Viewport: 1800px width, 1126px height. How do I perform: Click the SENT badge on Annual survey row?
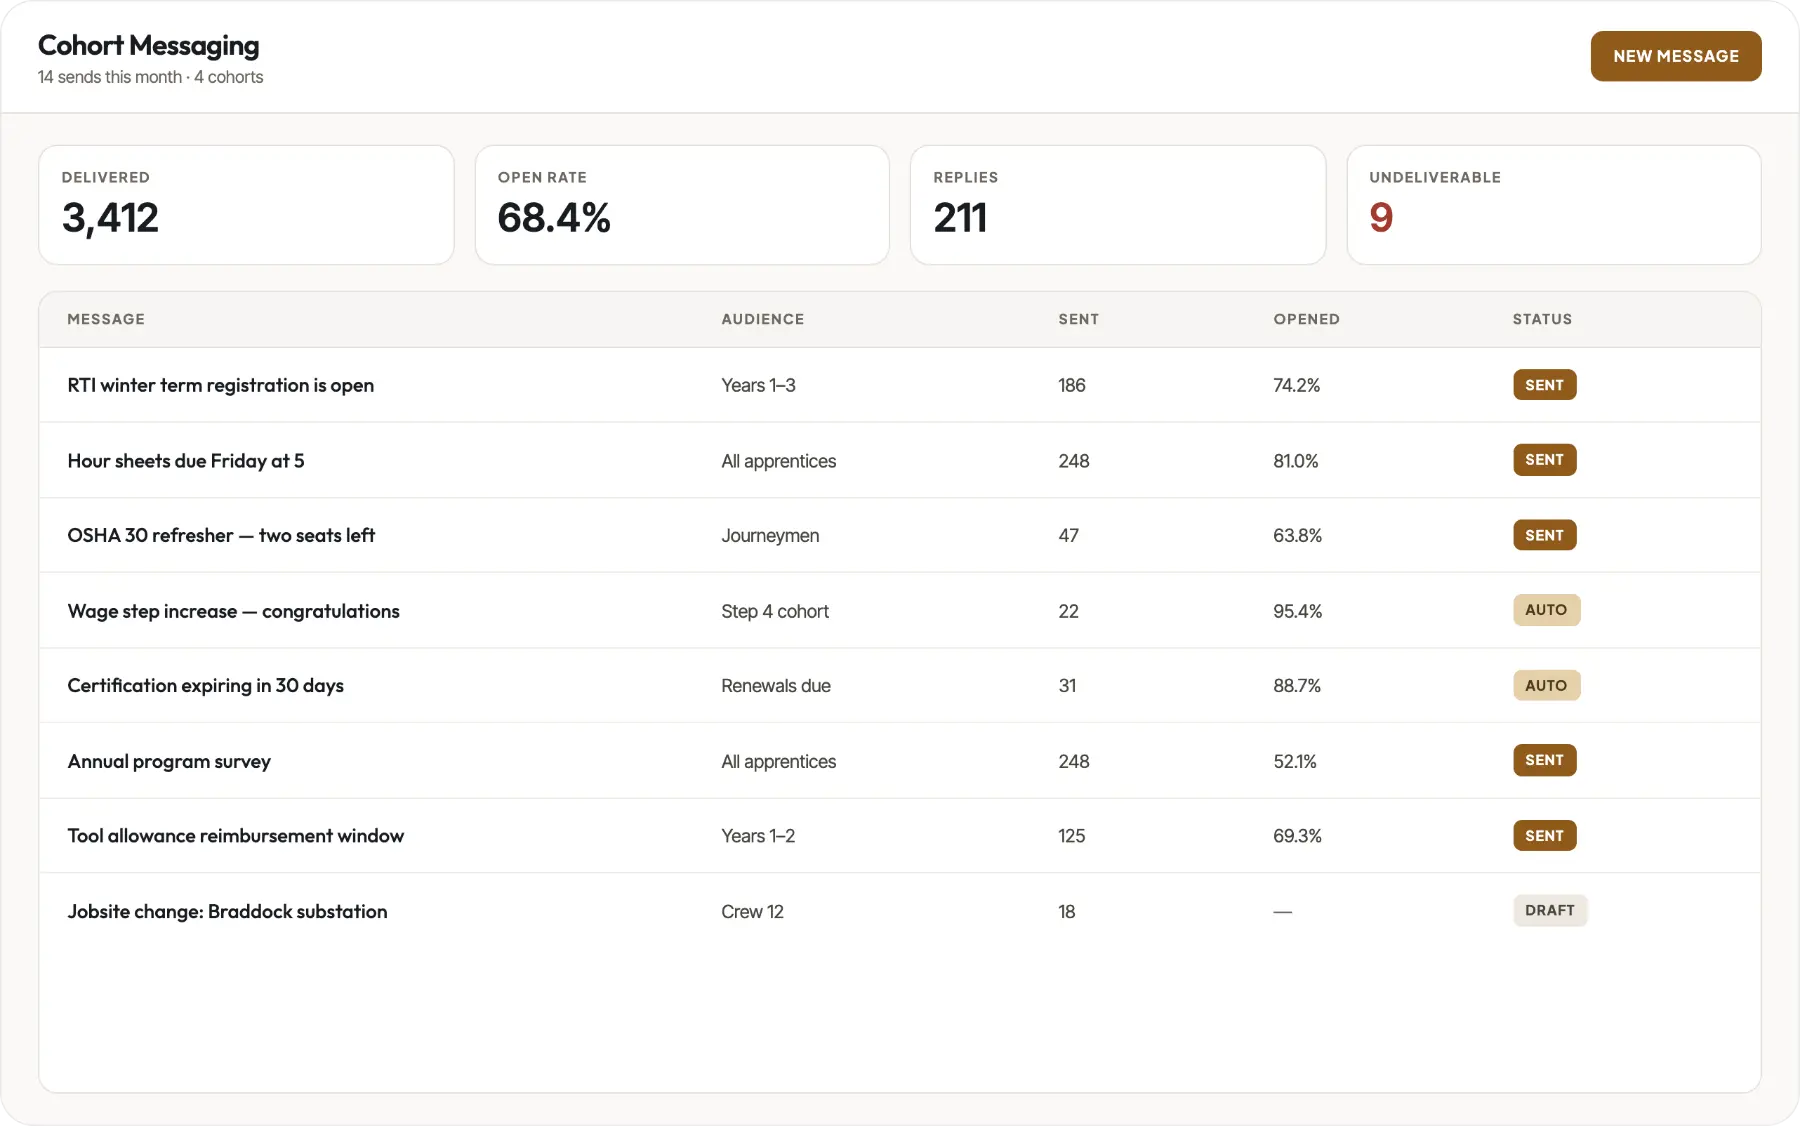point(1544,760)
